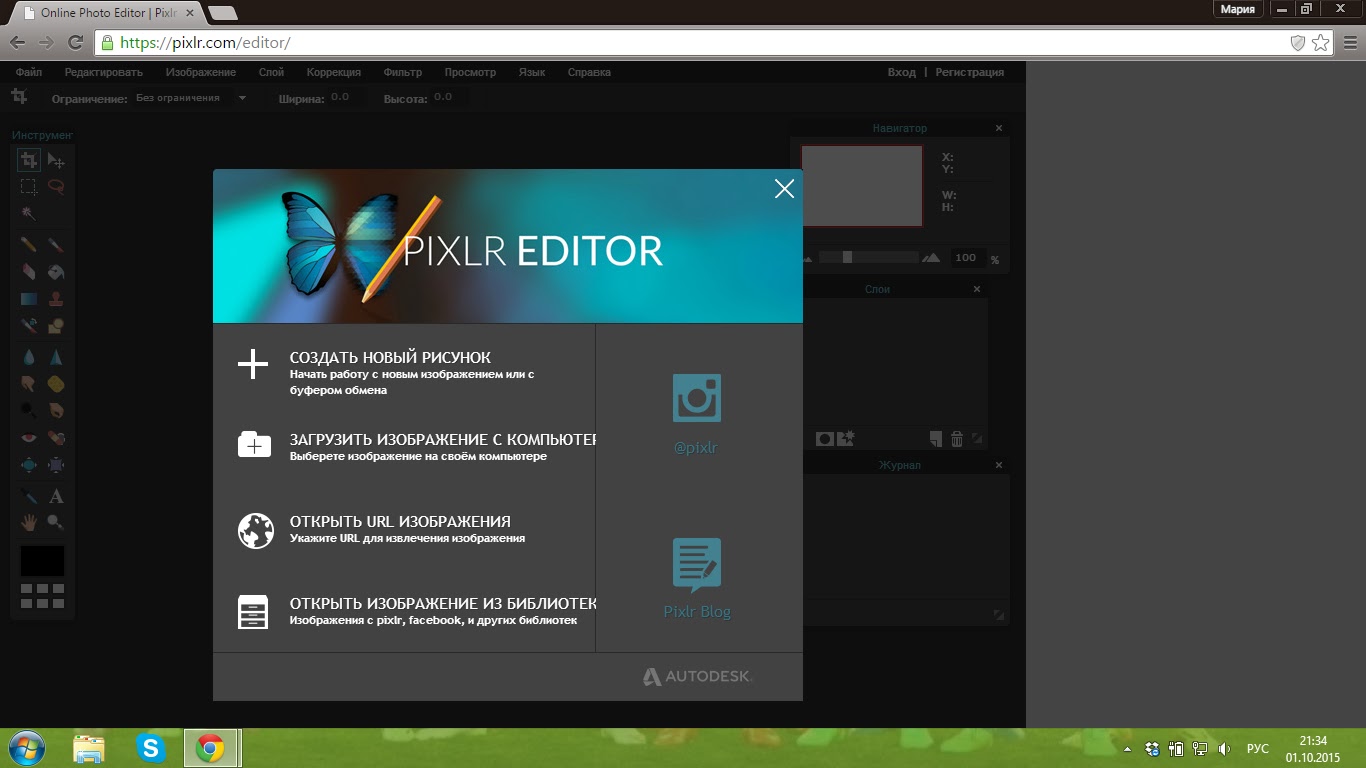Open layer styles in Слои panel
This screenshot has width=1366, height=768.
(x=846, y=438)
